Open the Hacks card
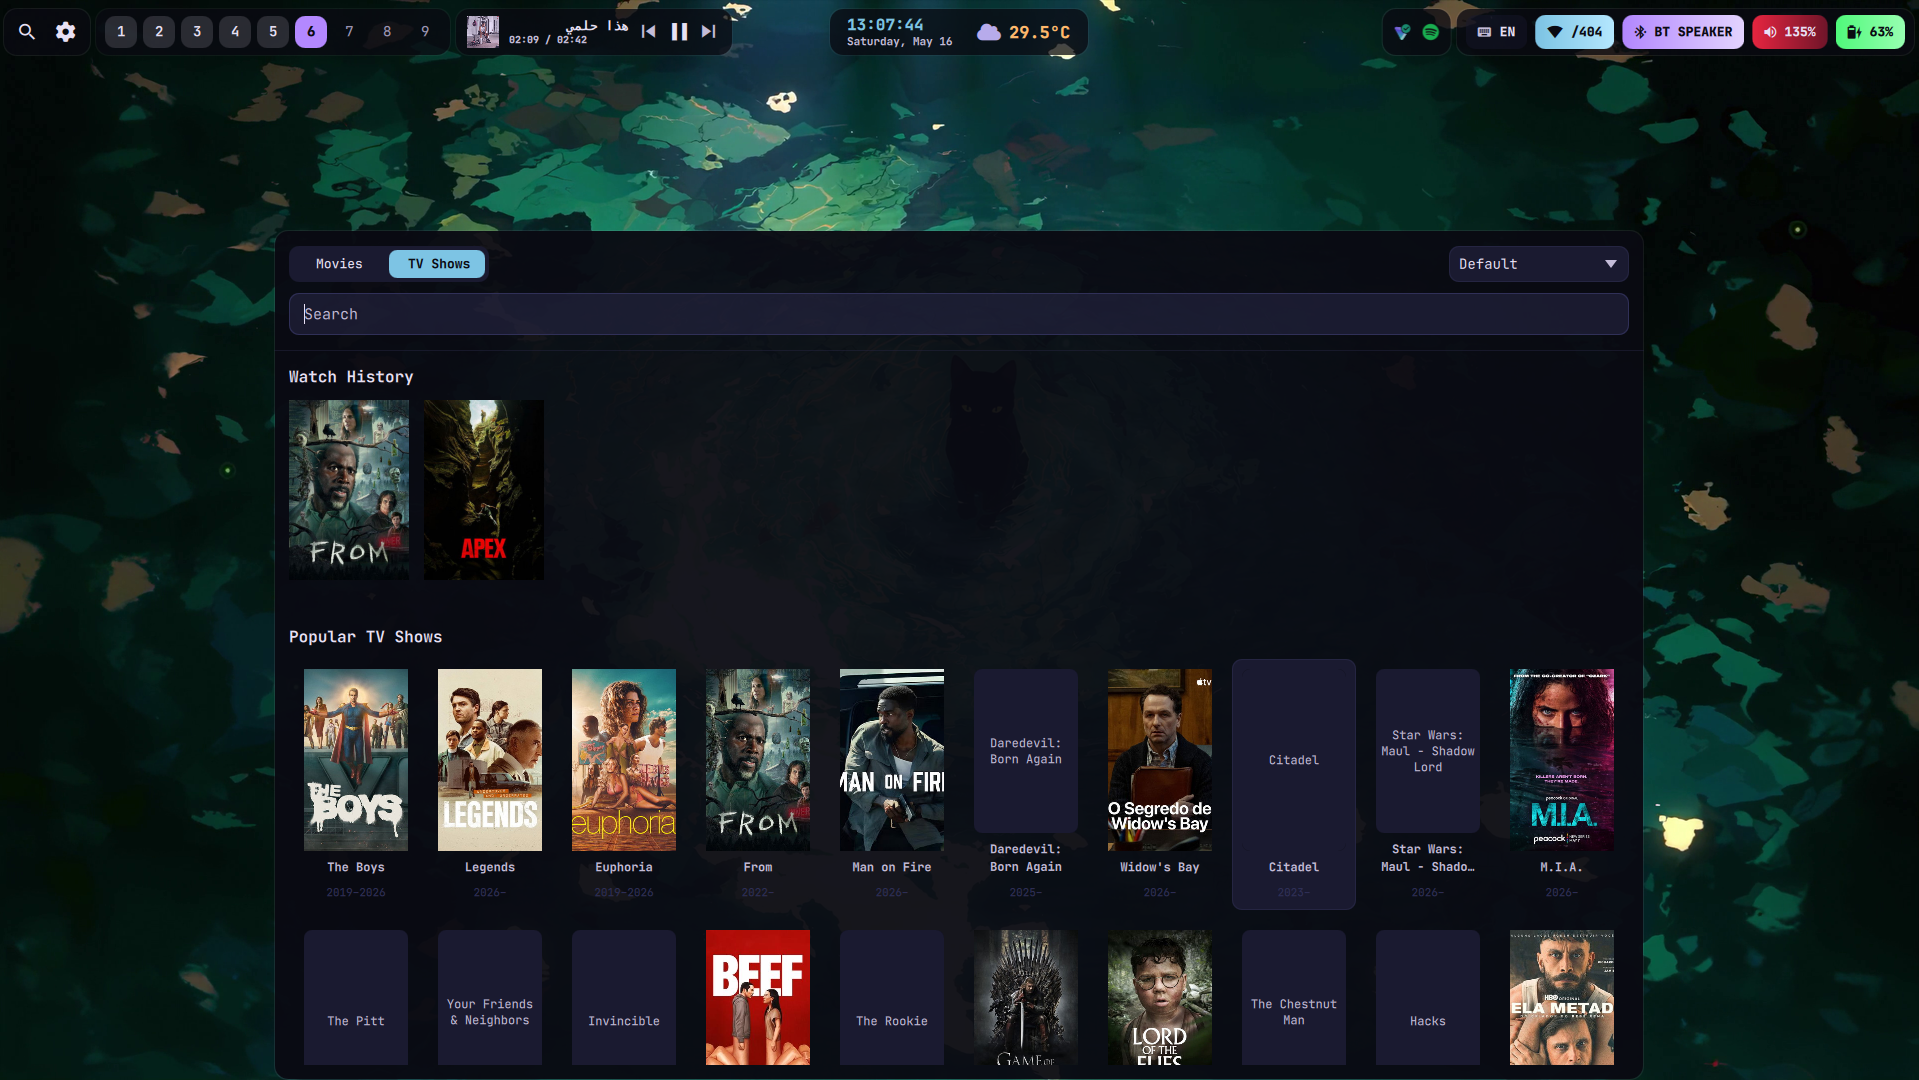Viewport: 1919px width, 1080px height. tap(1428, 998)
